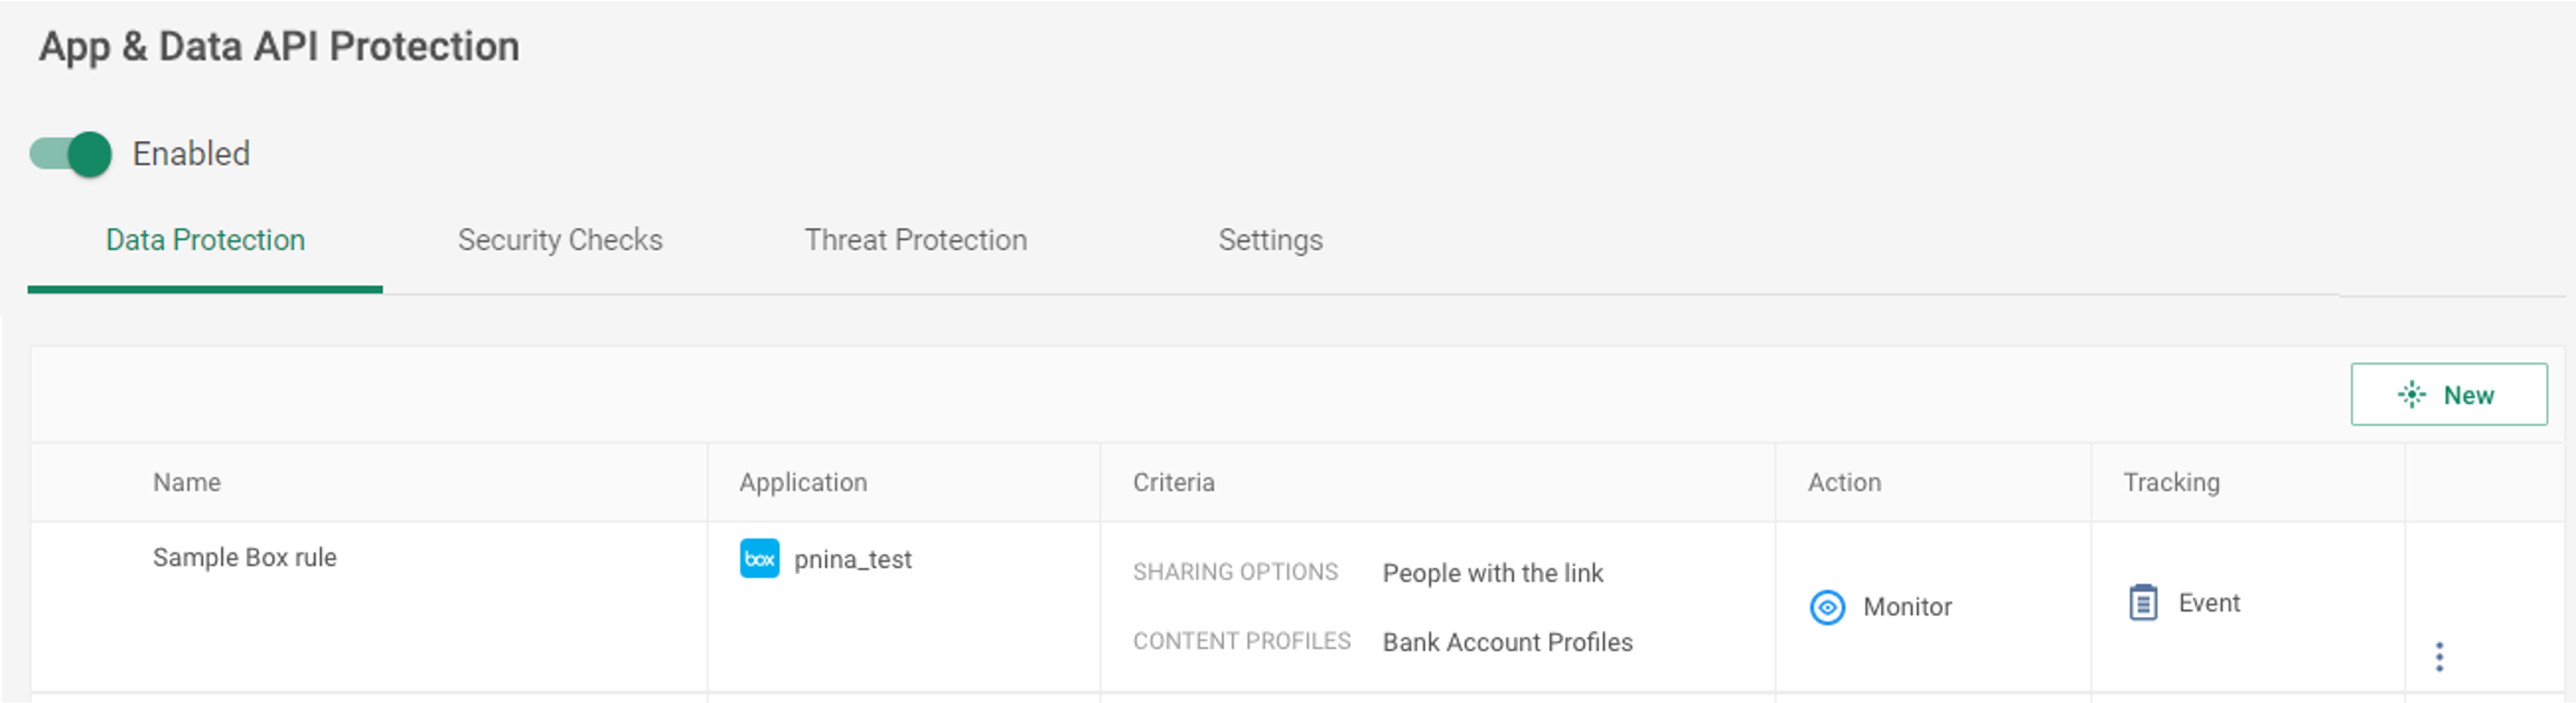Click the Action column header
This screenshot has height=703, width=2576.
pos(1844,482)
